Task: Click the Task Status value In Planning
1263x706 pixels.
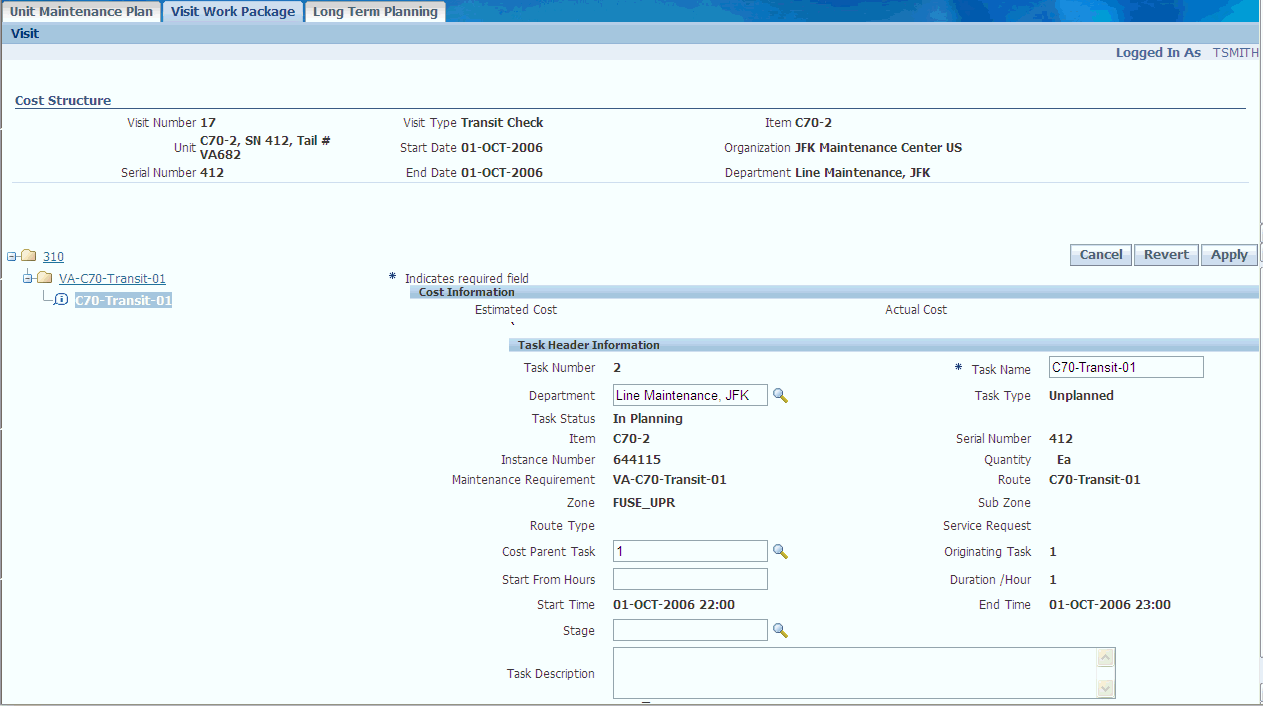Action: pyautogui.click(x=648, y=419)
